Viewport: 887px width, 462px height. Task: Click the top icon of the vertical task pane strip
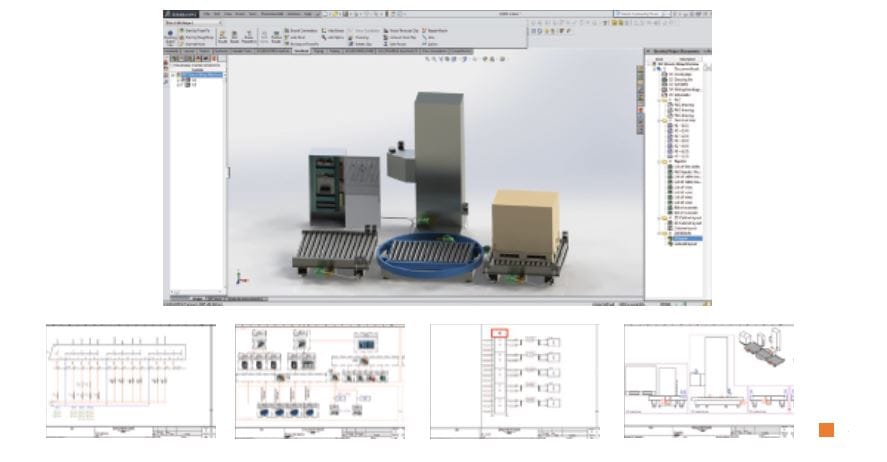click(640, 68)
